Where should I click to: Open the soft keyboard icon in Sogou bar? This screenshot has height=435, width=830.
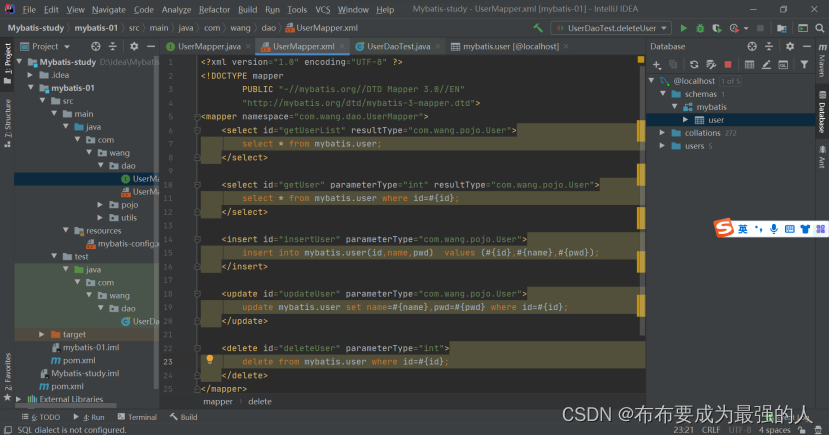(x=789, y=229)
